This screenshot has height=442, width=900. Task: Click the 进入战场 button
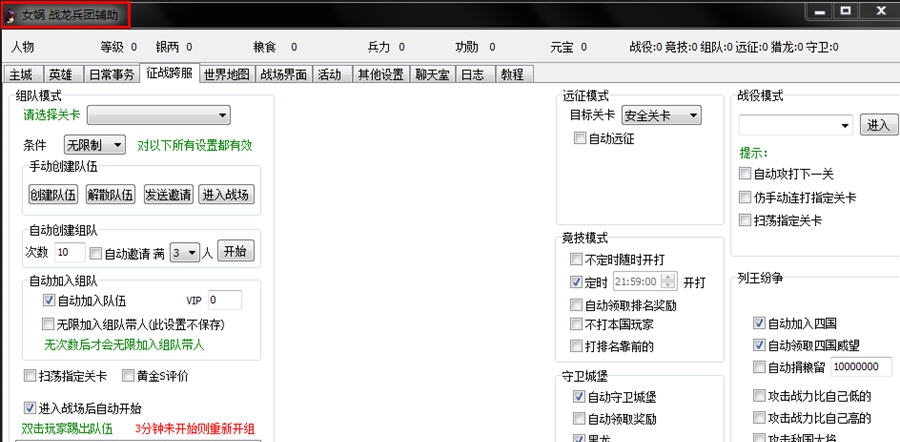click(x=225, y=195)
